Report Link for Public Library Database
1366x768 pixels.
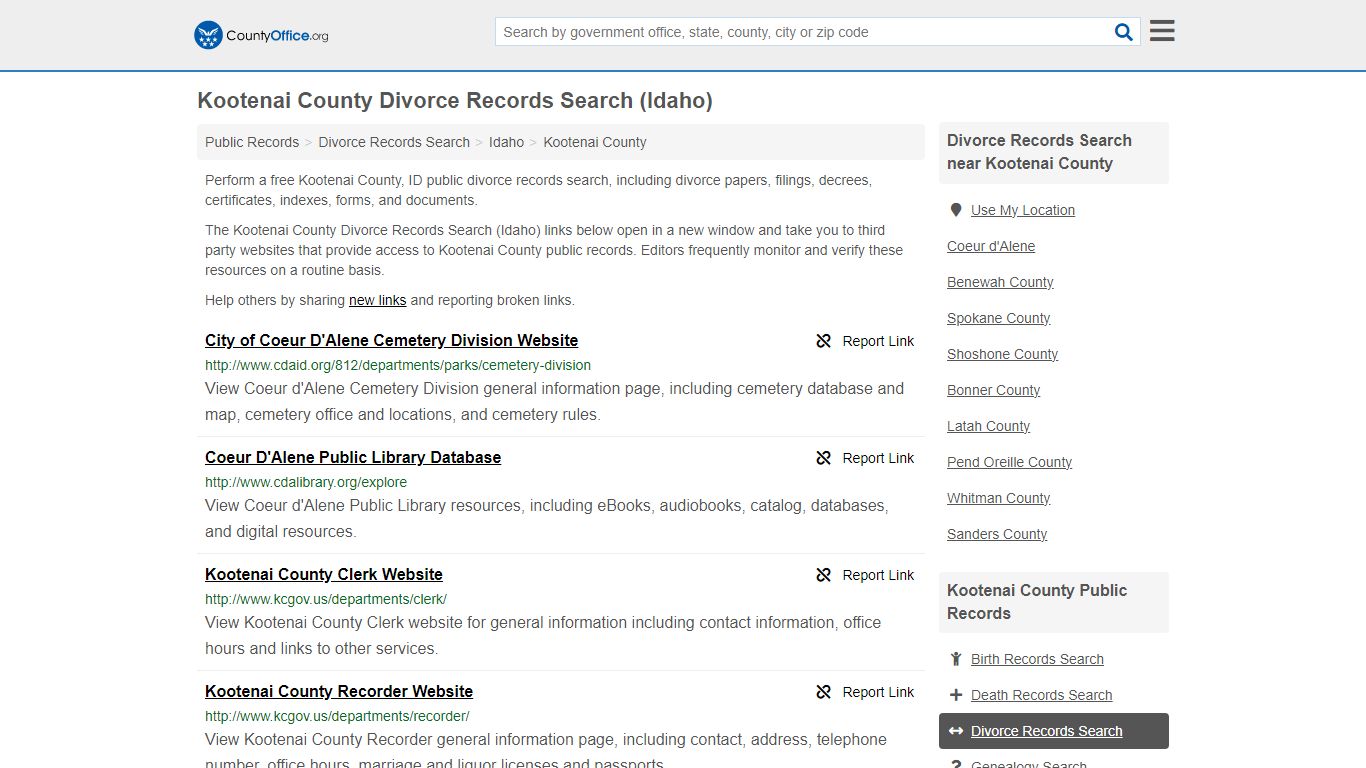point(878,458)
